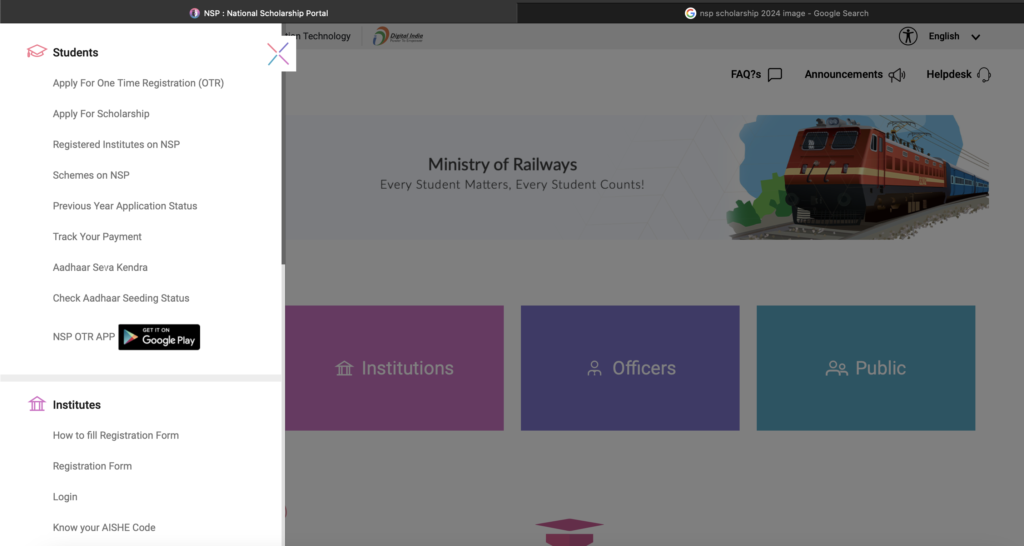Click the FAQ speech bubble icon
Screen dimensions: 1024x546
(775, 74)
